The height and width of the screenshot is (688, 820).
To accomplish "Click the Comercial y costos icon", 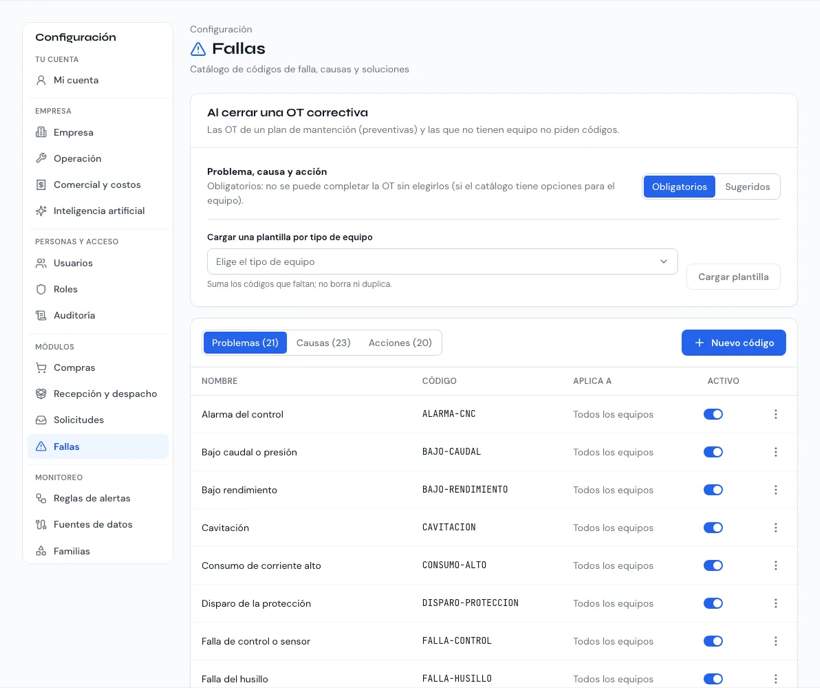I will (41, 185).
